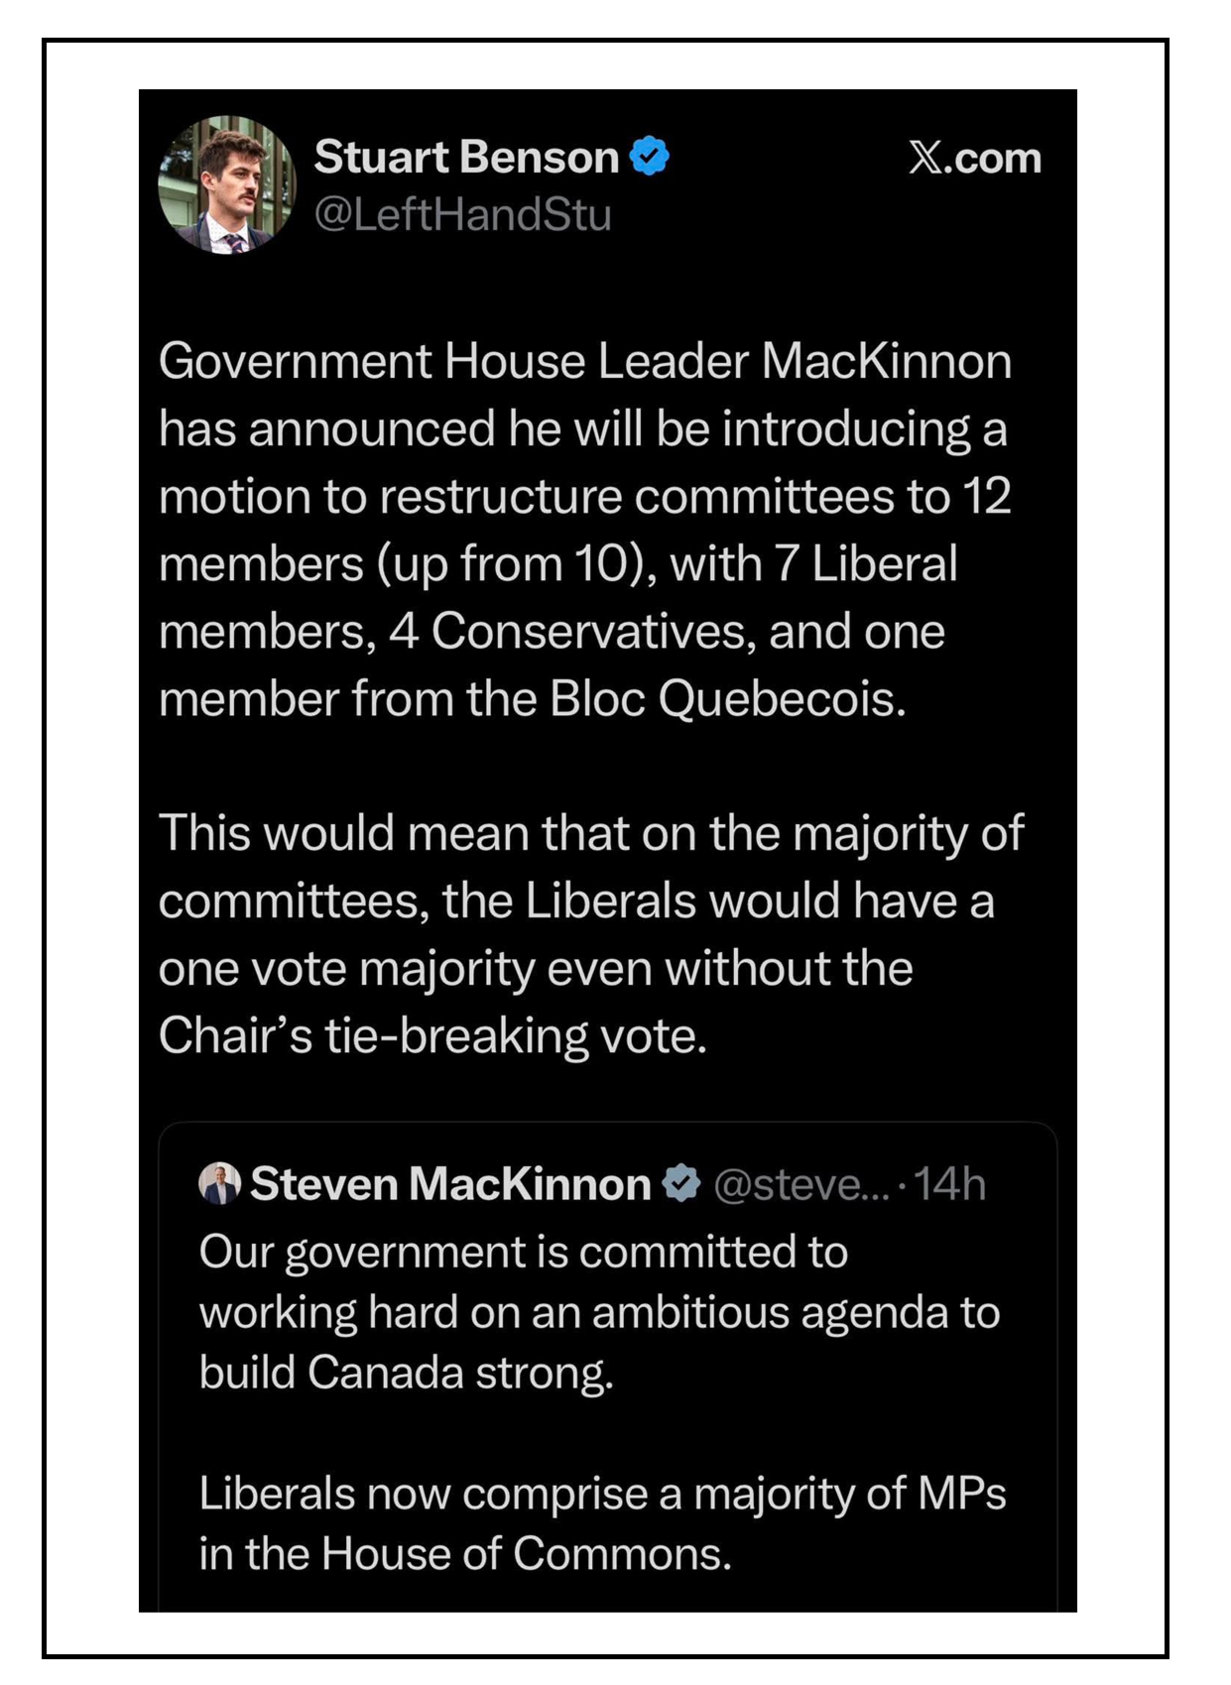Open quoted post at "Our government is committed"
1231x1685 pixels.
coord(523,1252)
